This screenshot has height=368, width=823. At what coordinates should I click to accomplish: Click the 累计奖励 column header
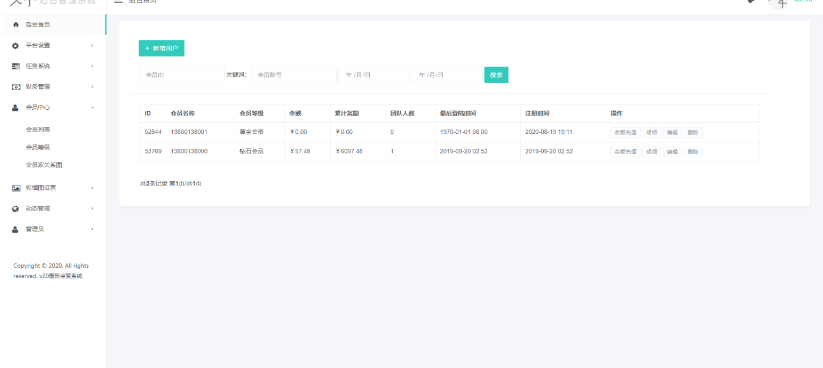(x=347, y=113)
